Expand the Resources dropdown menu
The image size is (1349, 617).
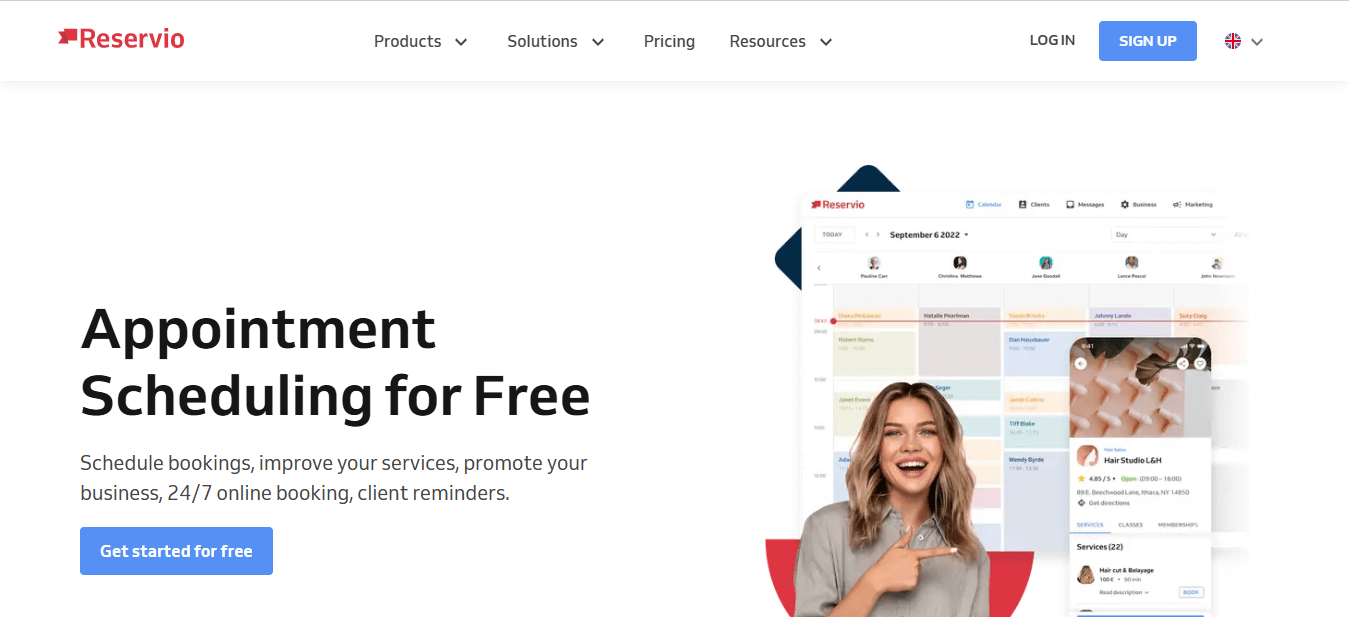781,41
